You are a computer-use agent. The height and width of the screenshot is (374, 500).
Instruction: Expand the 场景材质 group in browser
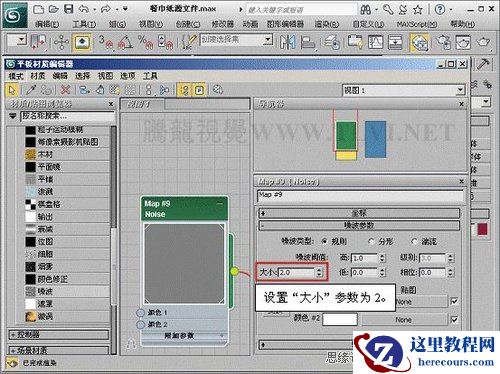tap(59, 350)
